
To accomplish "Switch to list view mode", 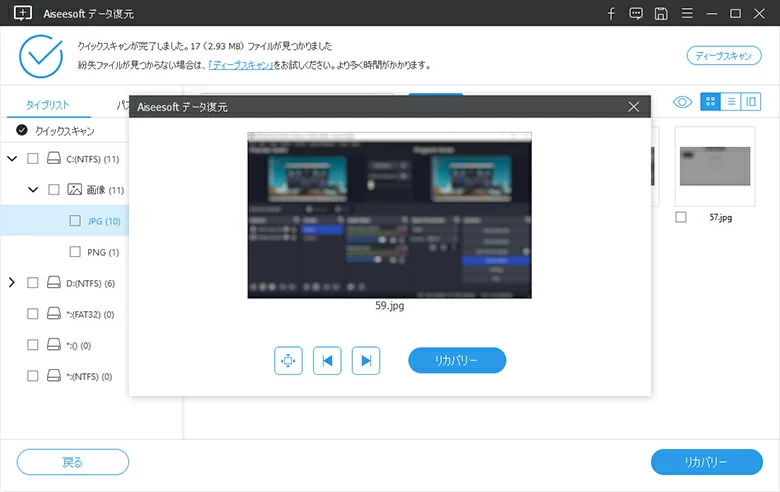I will click(731, 102).
